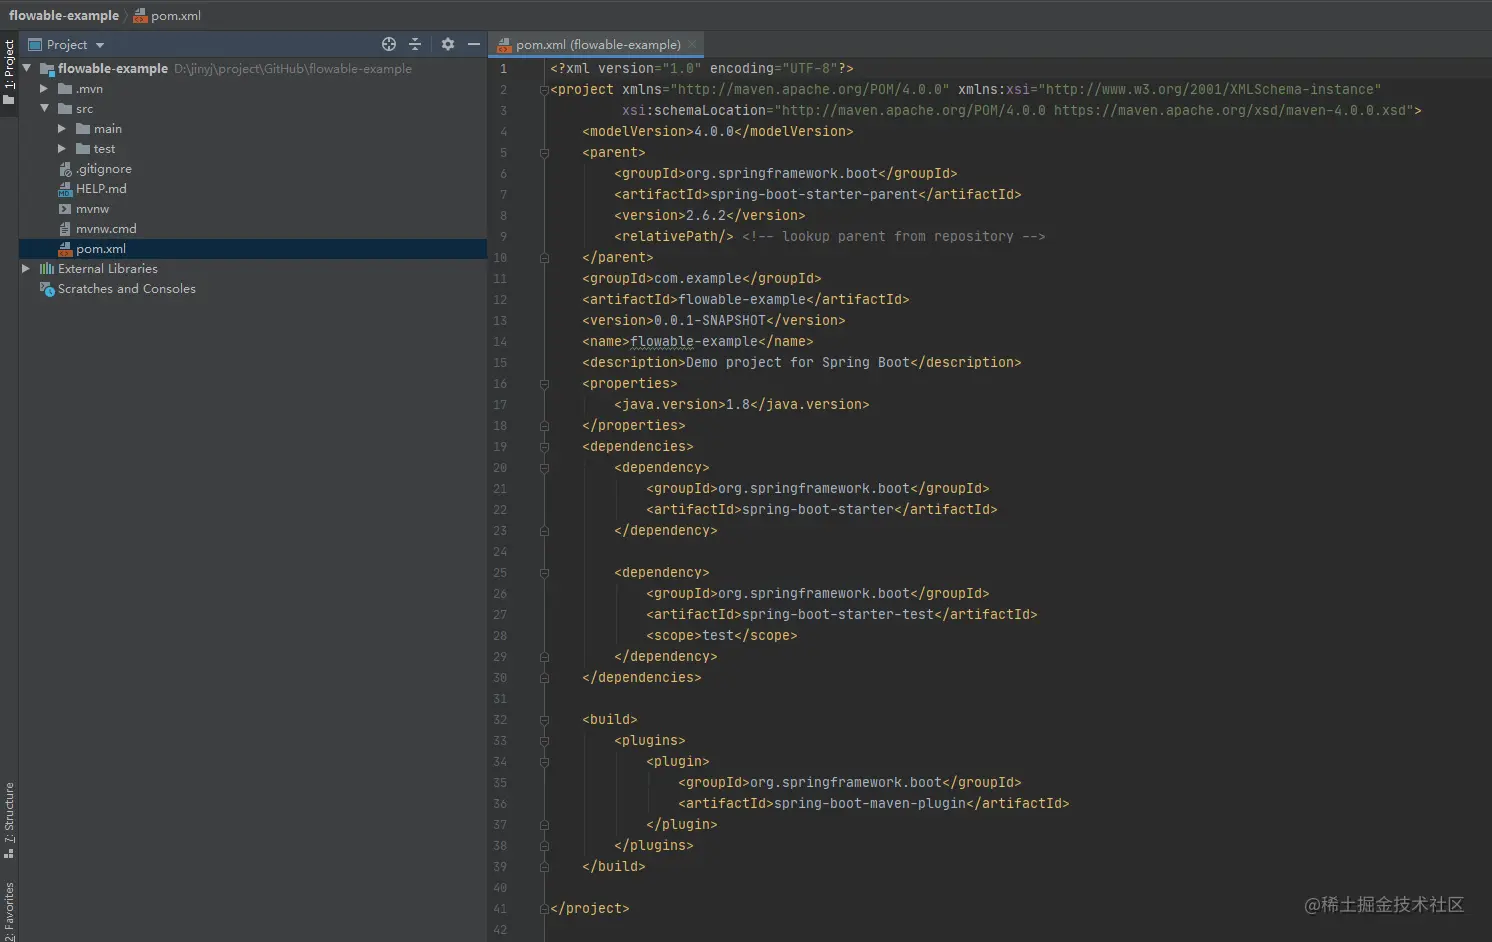Click the Maven icon beside pom.xml breadcrumb

tap(142, 15)
